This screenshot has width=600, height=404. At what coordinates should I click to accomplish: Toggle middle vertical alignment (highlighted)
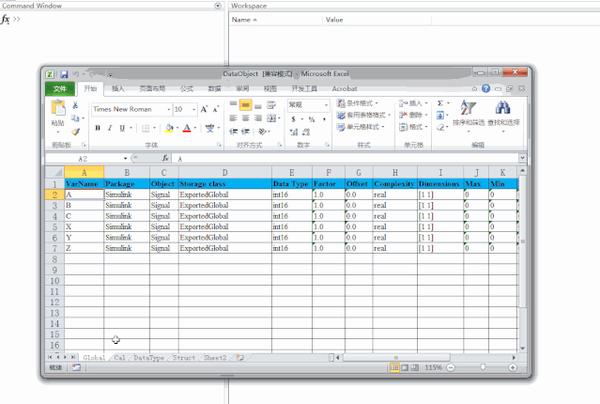[246, 104]
